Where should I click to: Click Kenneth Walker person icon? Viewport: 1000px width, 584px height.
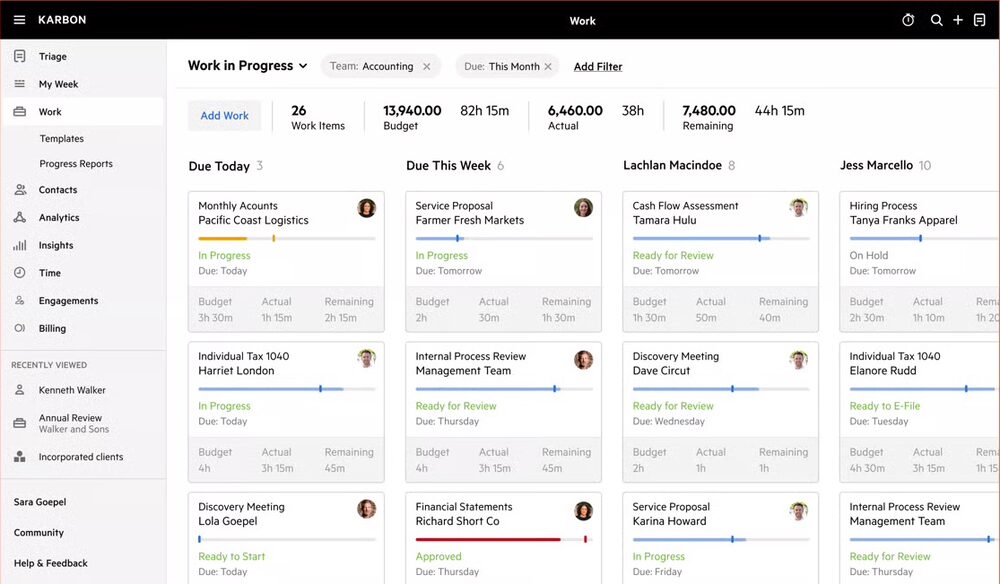pos(20,390)
